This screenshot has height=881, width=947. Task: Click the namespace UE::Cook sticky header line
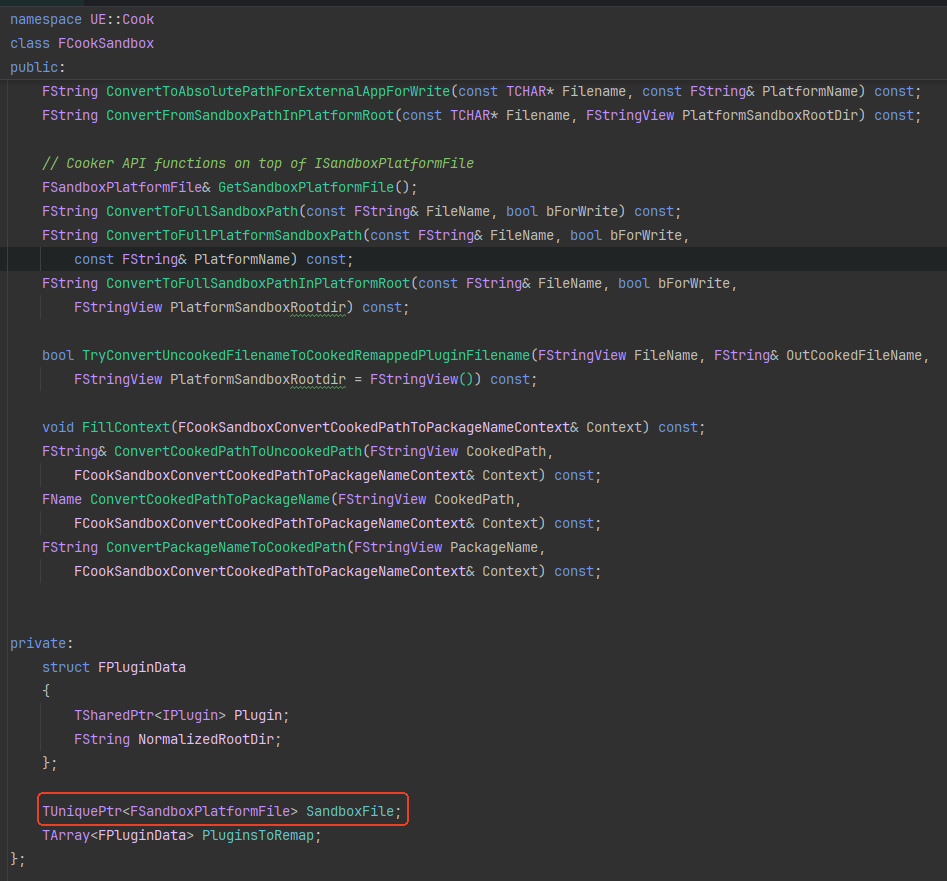click(82, 19)
